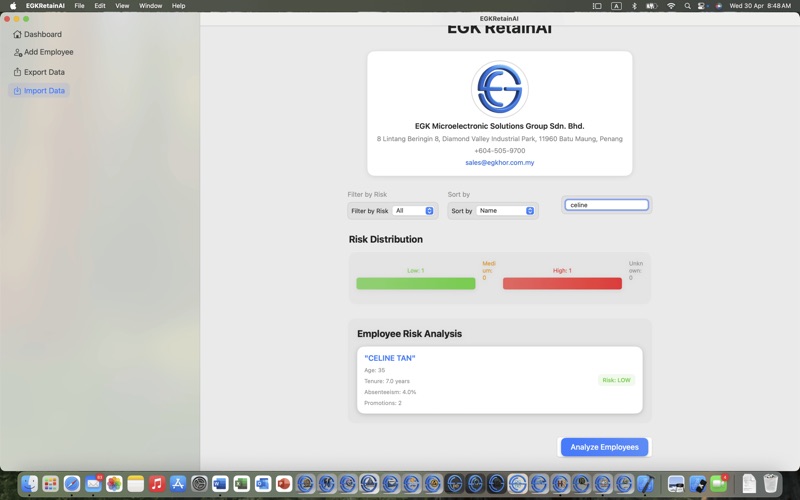Open the Edit menu
The height and width of the screenshot is (500, 800).
[99, 6]
